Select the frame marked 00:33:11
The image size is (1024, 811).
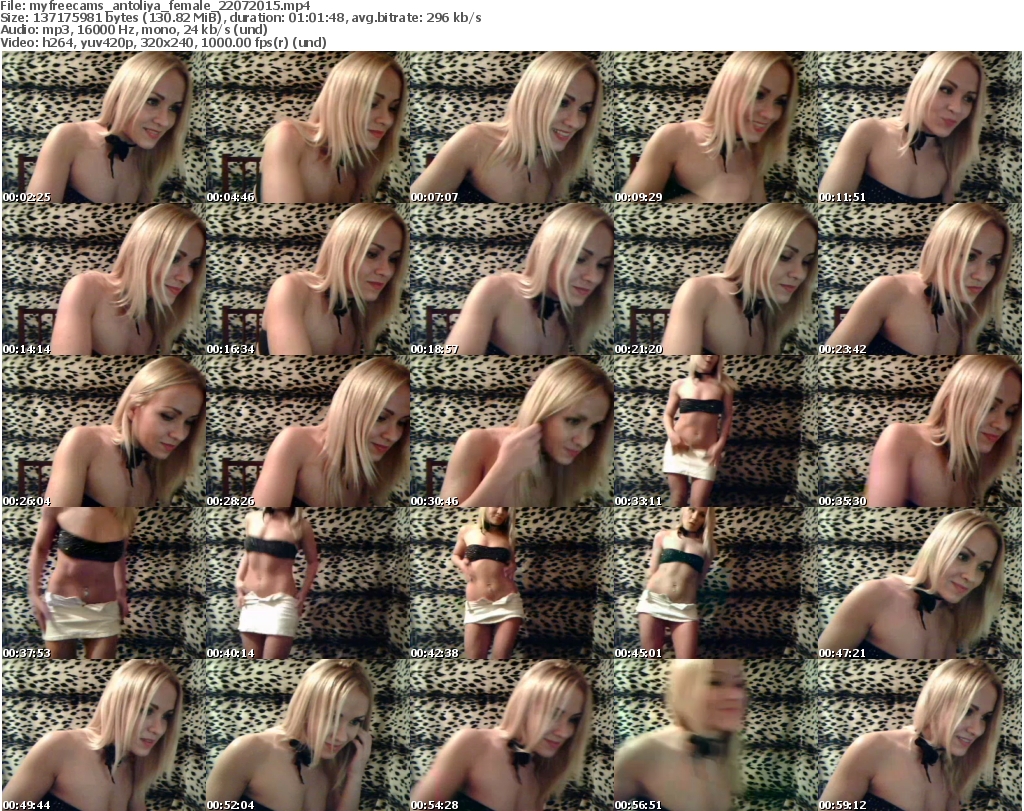coord(716,432)
